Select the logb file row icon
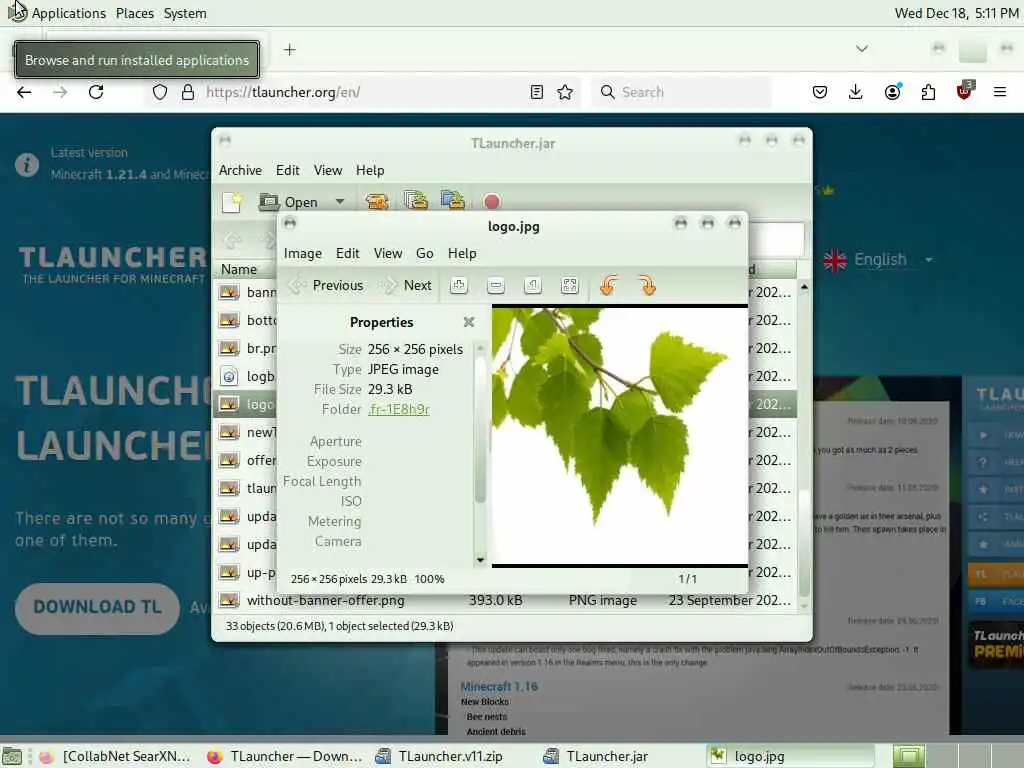 point(229,377)
